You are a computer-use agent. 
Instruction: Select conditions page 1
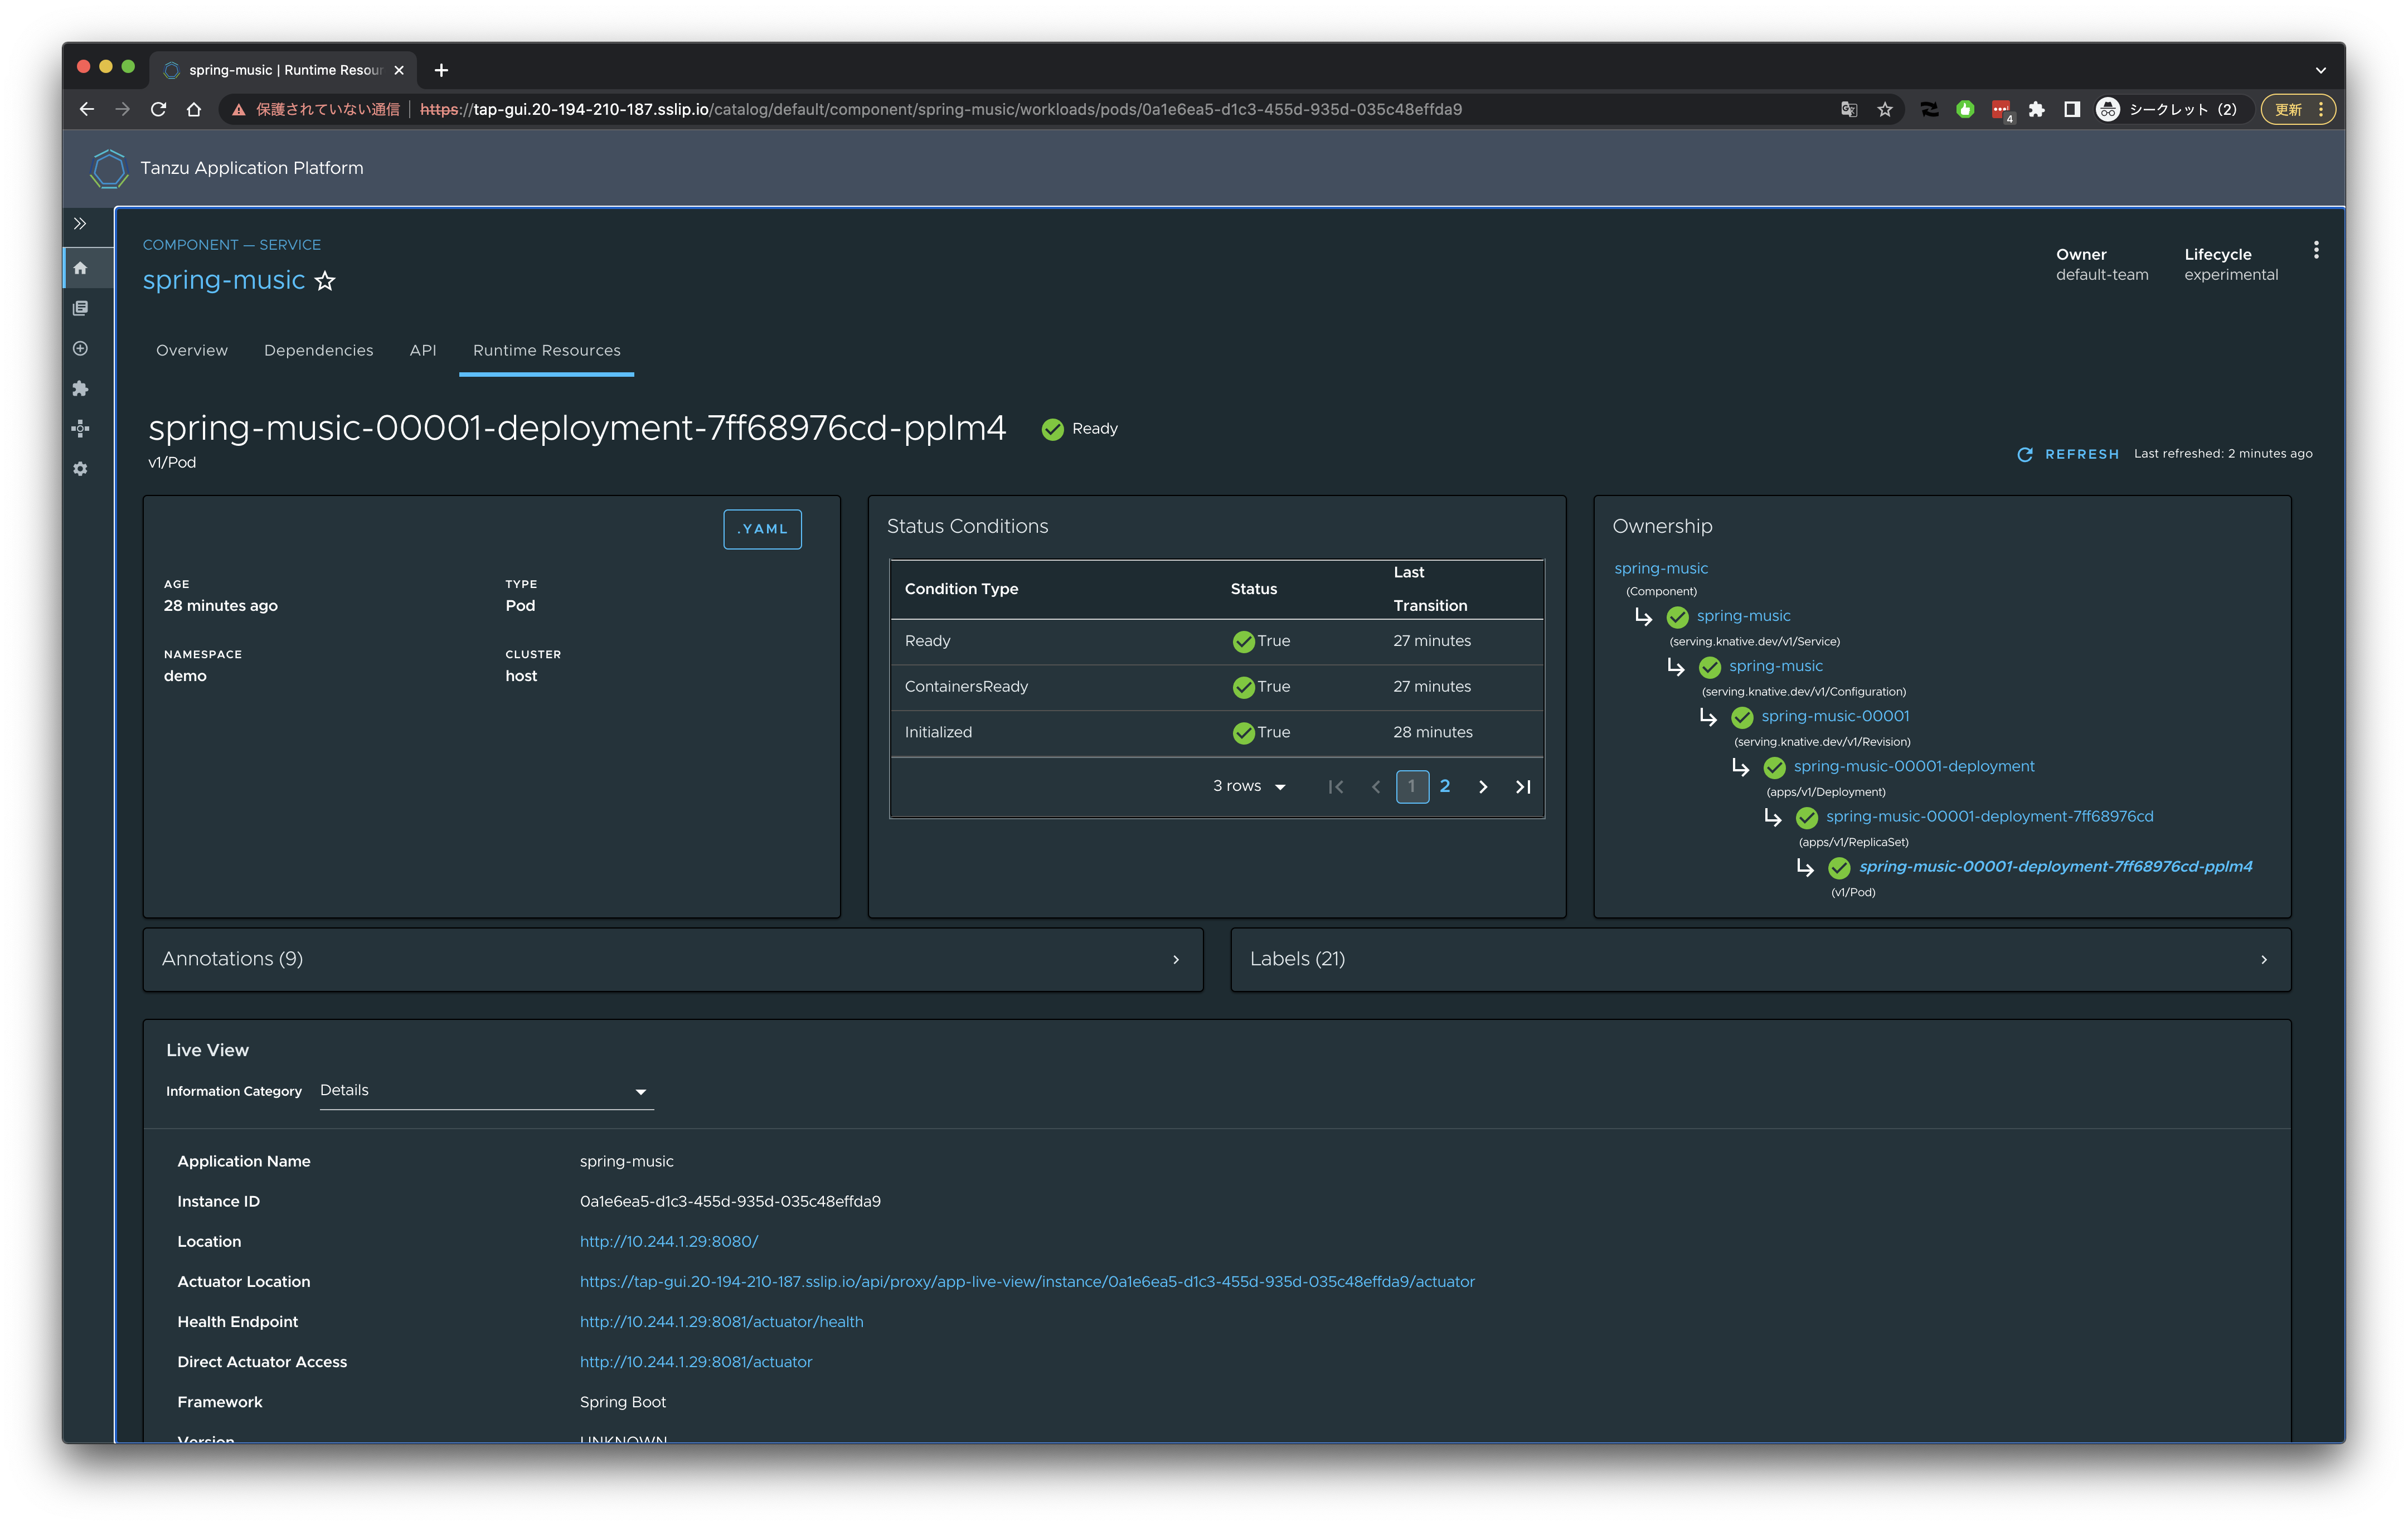[x=1412, y=787]
